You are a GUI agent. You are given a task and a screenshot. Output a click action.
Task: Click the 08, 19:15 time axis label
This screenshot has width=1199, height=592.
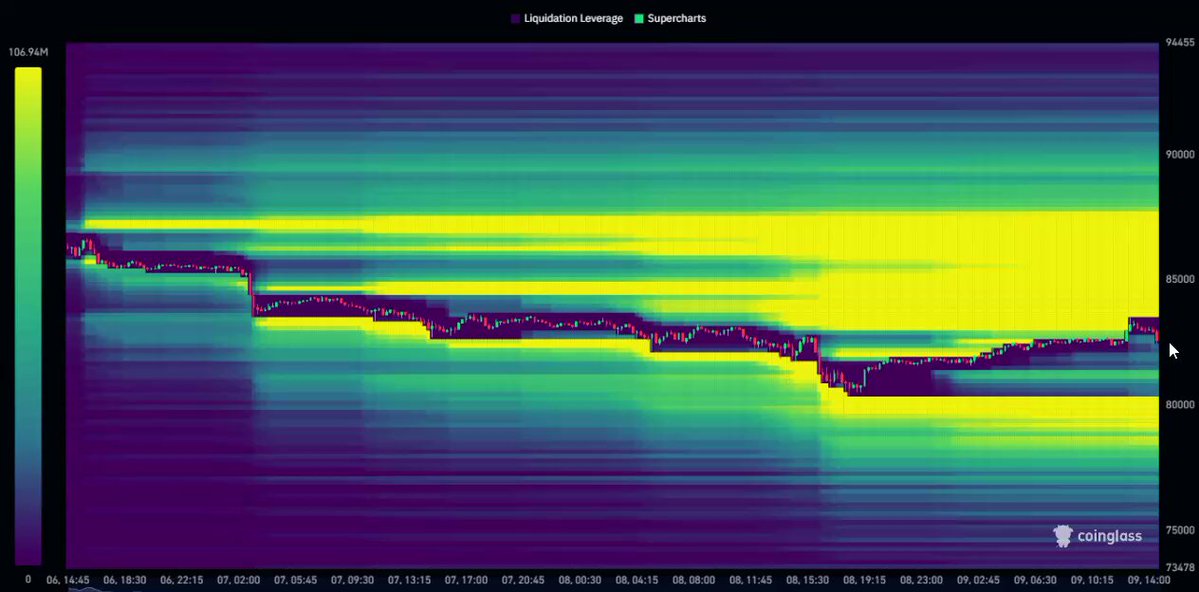pyautogui.click(x=863, y=581)
